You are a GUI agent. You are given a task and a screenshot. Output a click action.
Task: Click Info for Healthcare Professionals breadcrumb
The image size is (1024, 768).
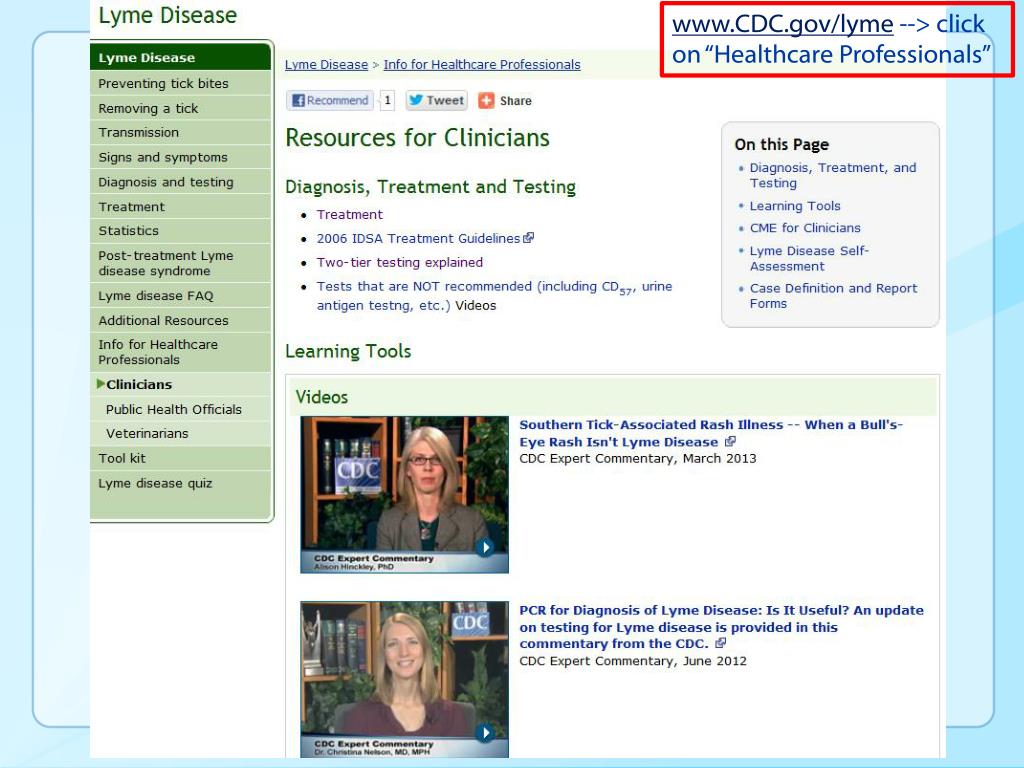pyautogui.click(x=482, y=65)
